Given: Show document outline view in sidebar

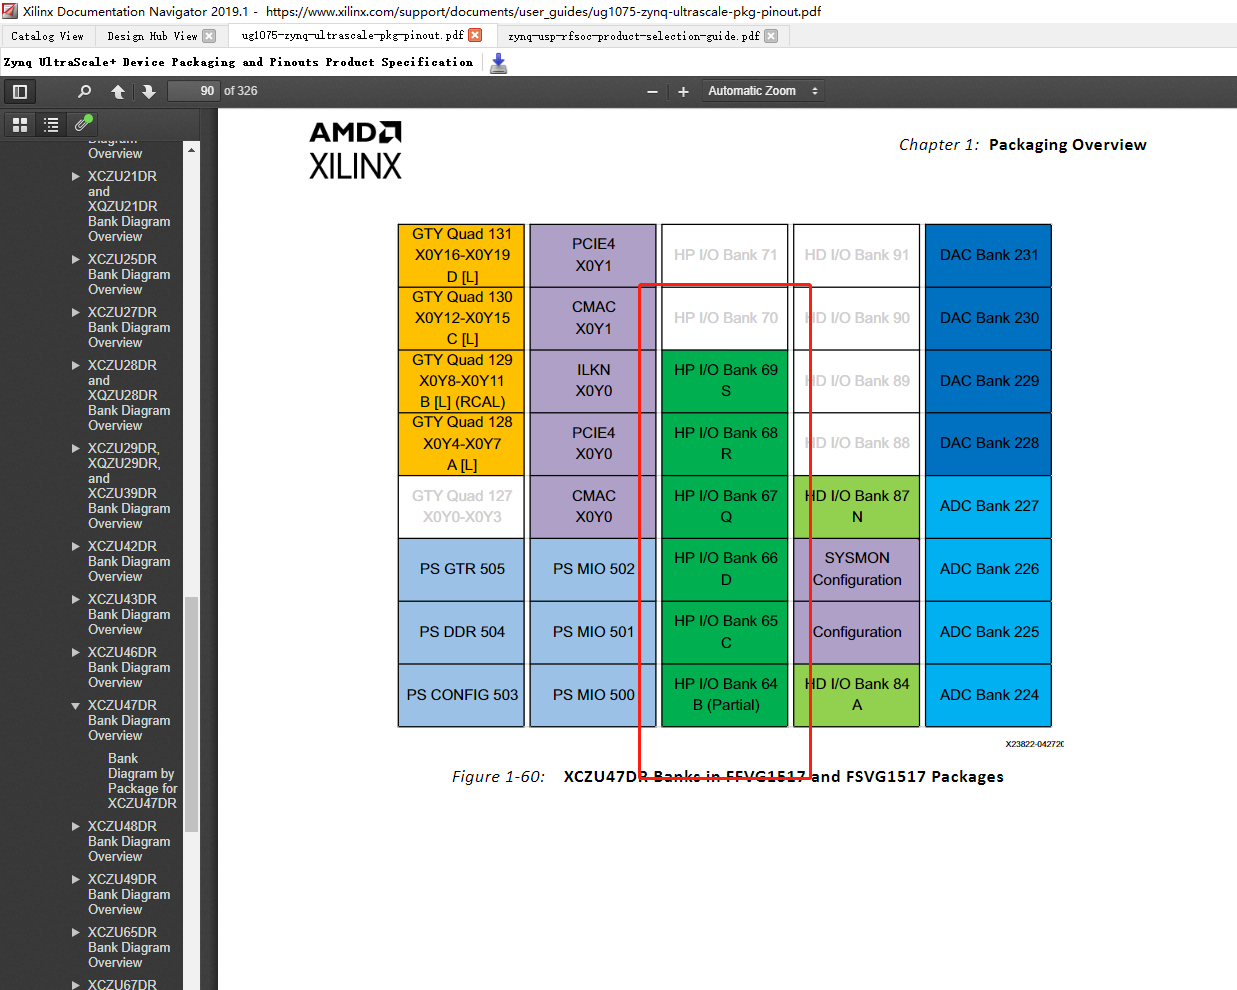Looking at the screenshot, I should pyautogui.click(x=51, y=124).
